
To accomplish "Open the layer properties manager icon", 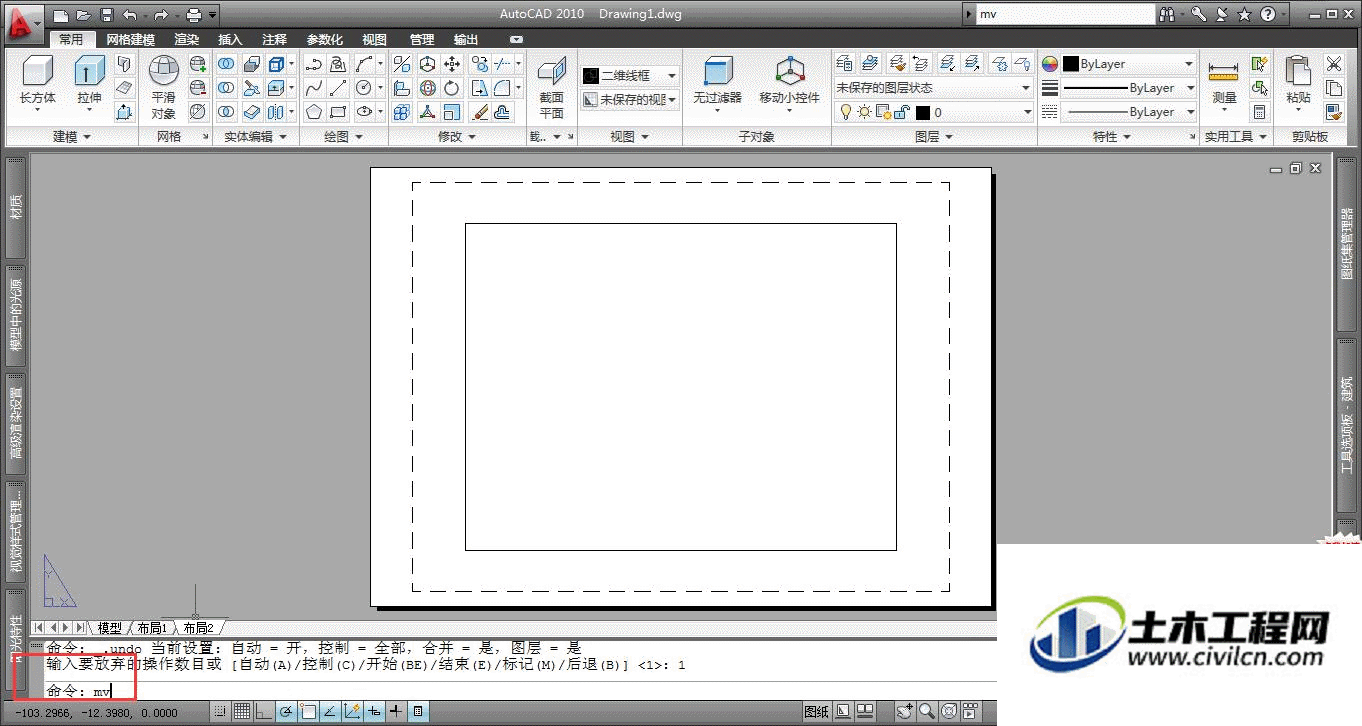I will (846, 64).
